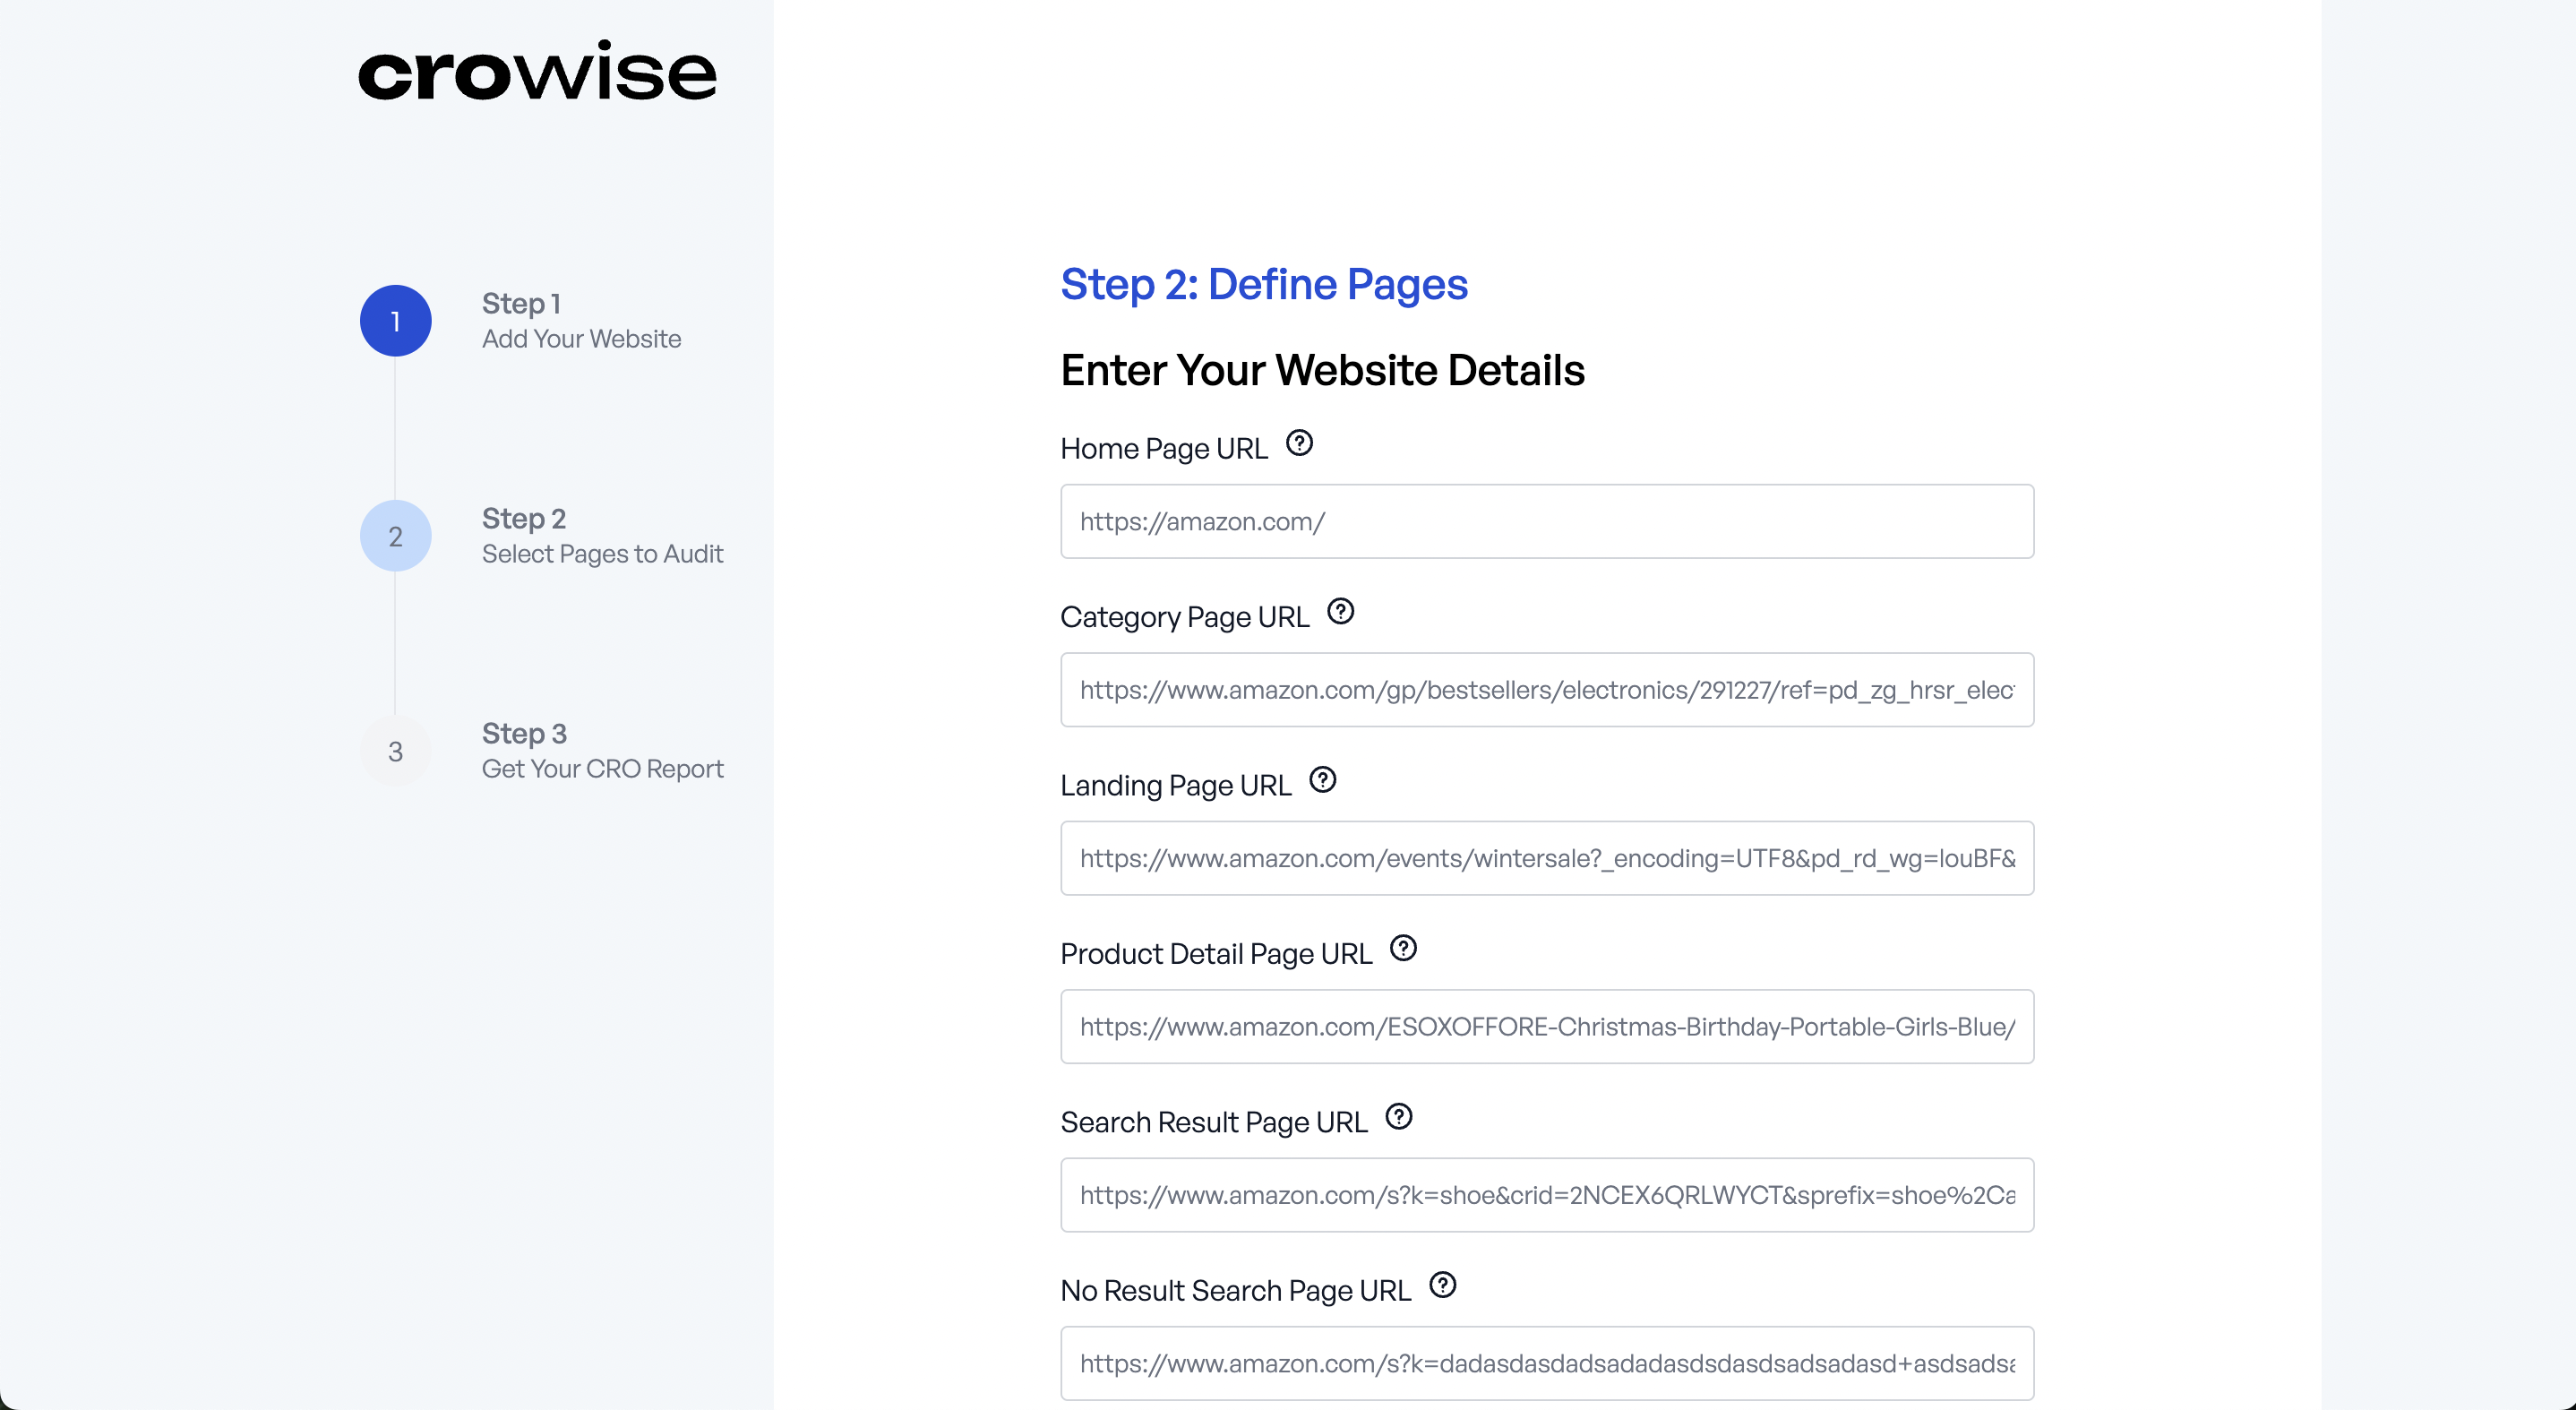Screen dimensions: 2576x1410
Task: Click the Category Page URL label text
Action: coord(1184,617)
